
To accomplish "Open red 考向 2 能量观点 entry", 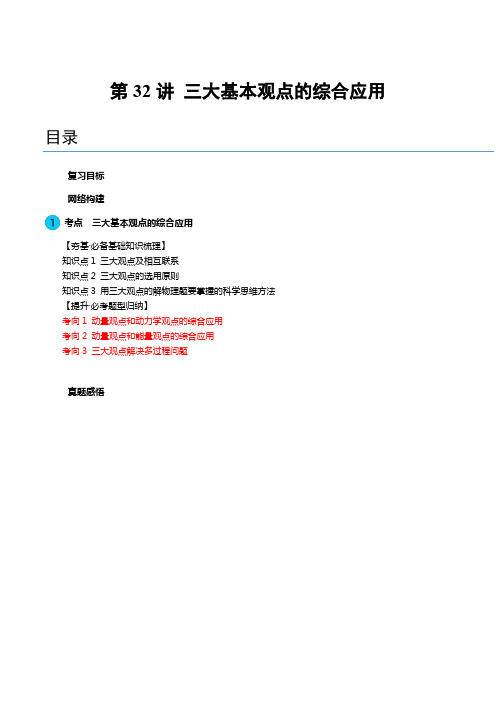I will click(138, 336).
